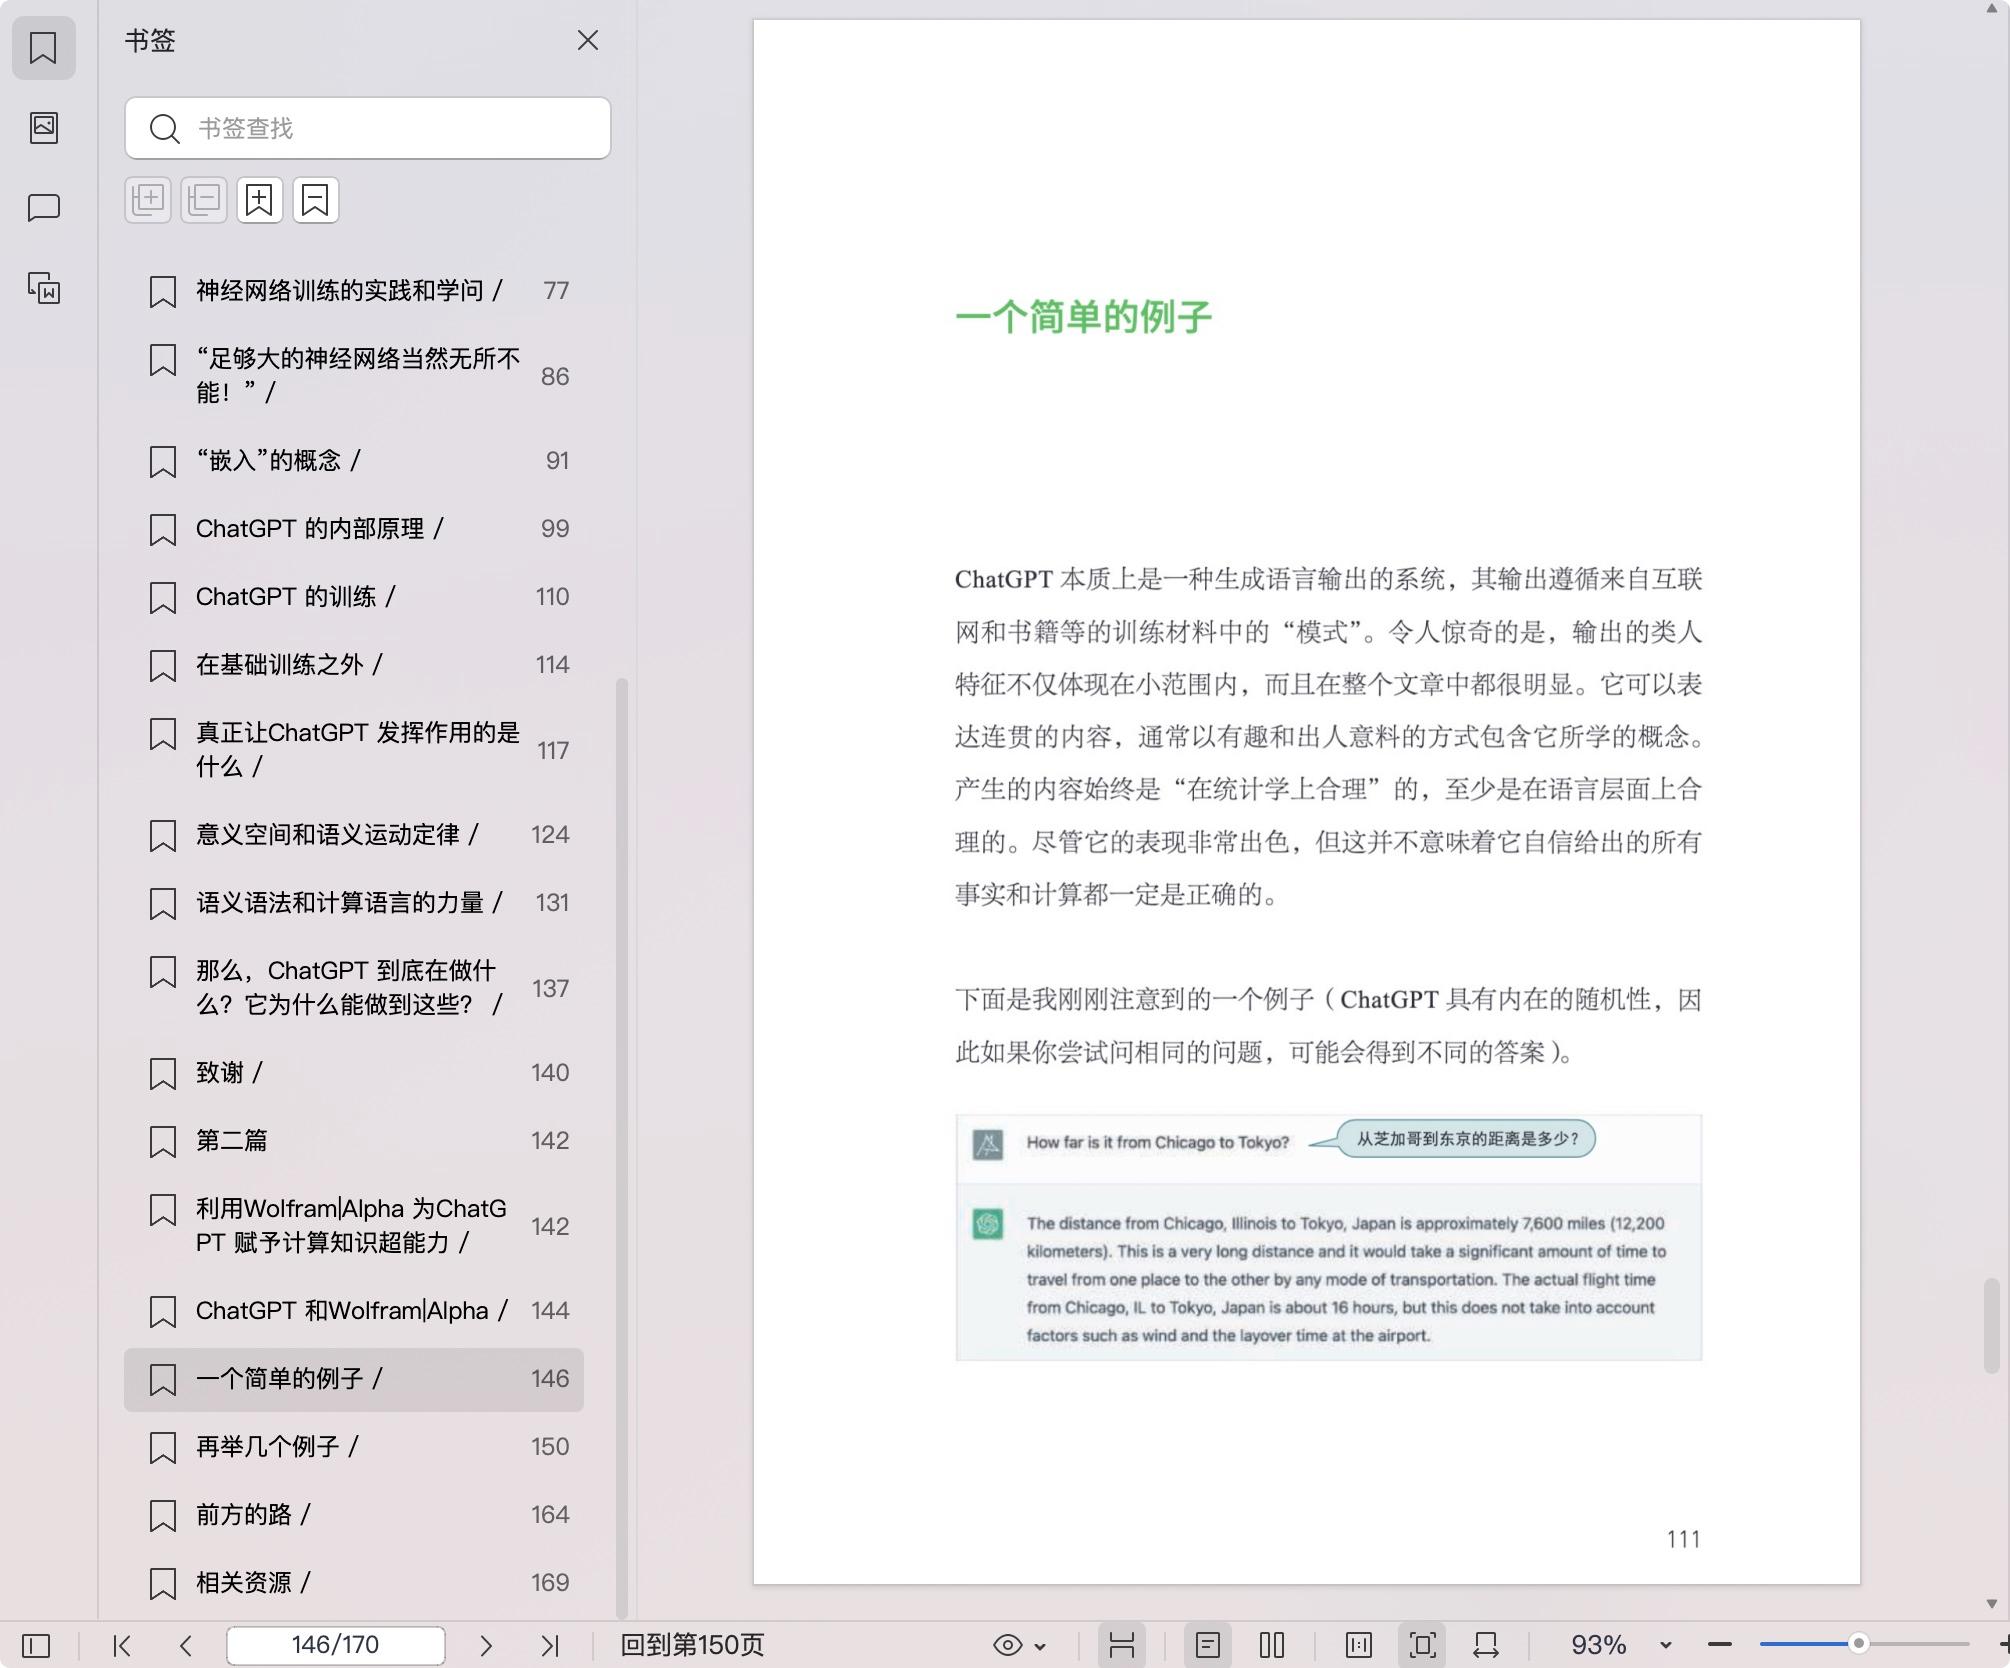
Task: Toggle the sidebar panel button in the status bar
Action: pos(36,1645)
